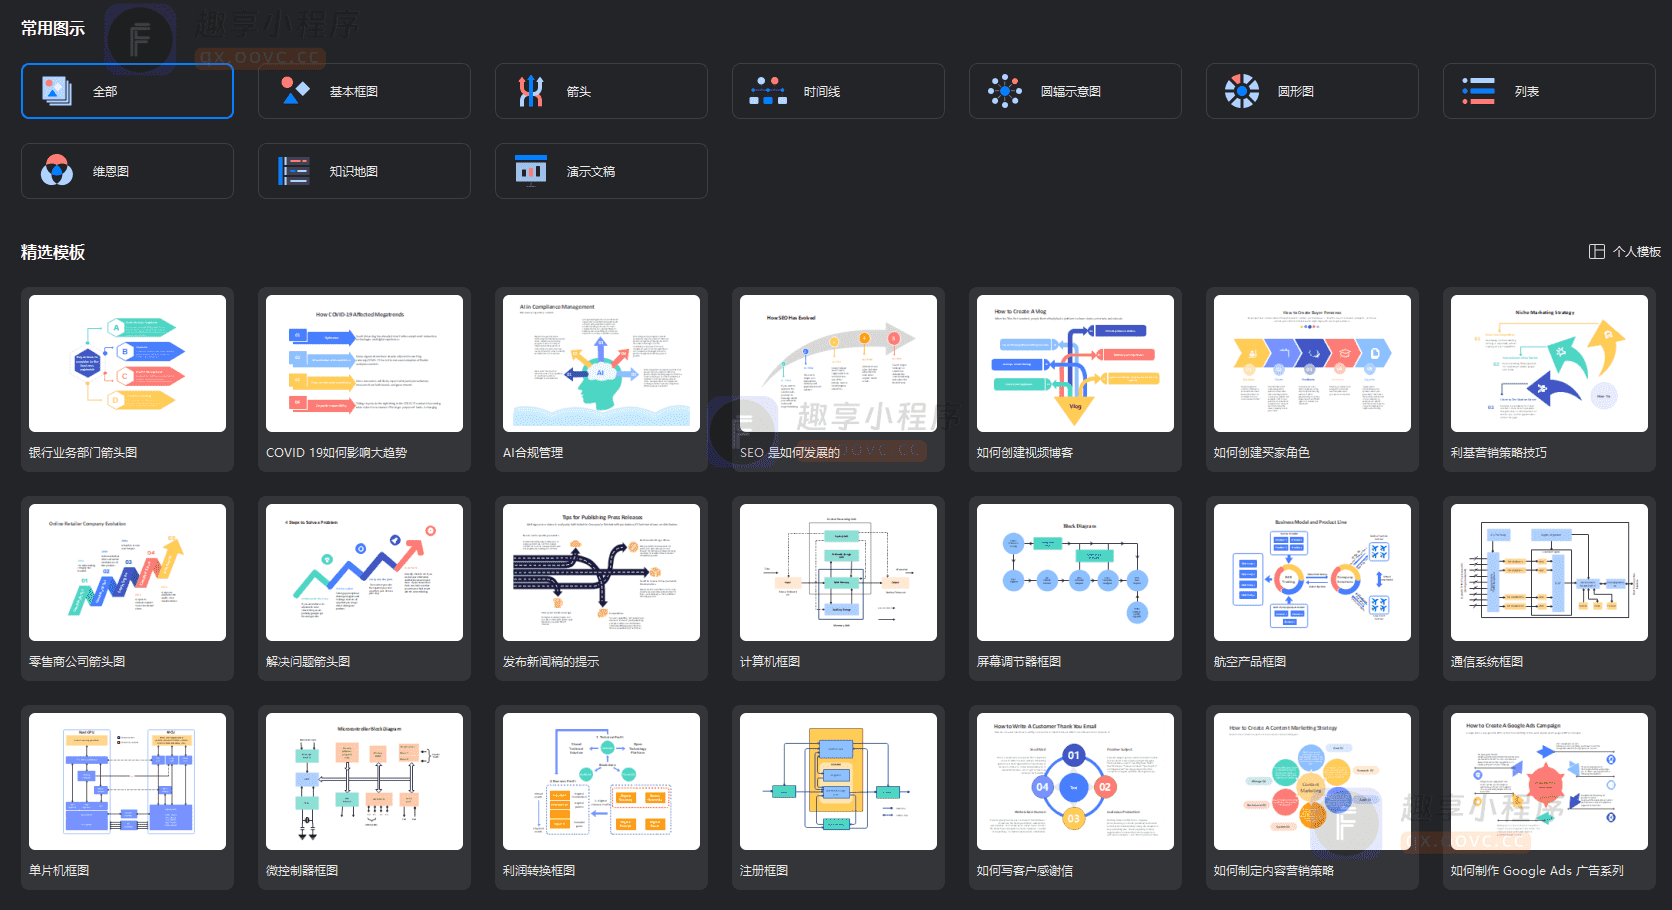Select the 圆形图 circle chart icon
This screenshot has height=910, width=1672.
(1242, 91)
